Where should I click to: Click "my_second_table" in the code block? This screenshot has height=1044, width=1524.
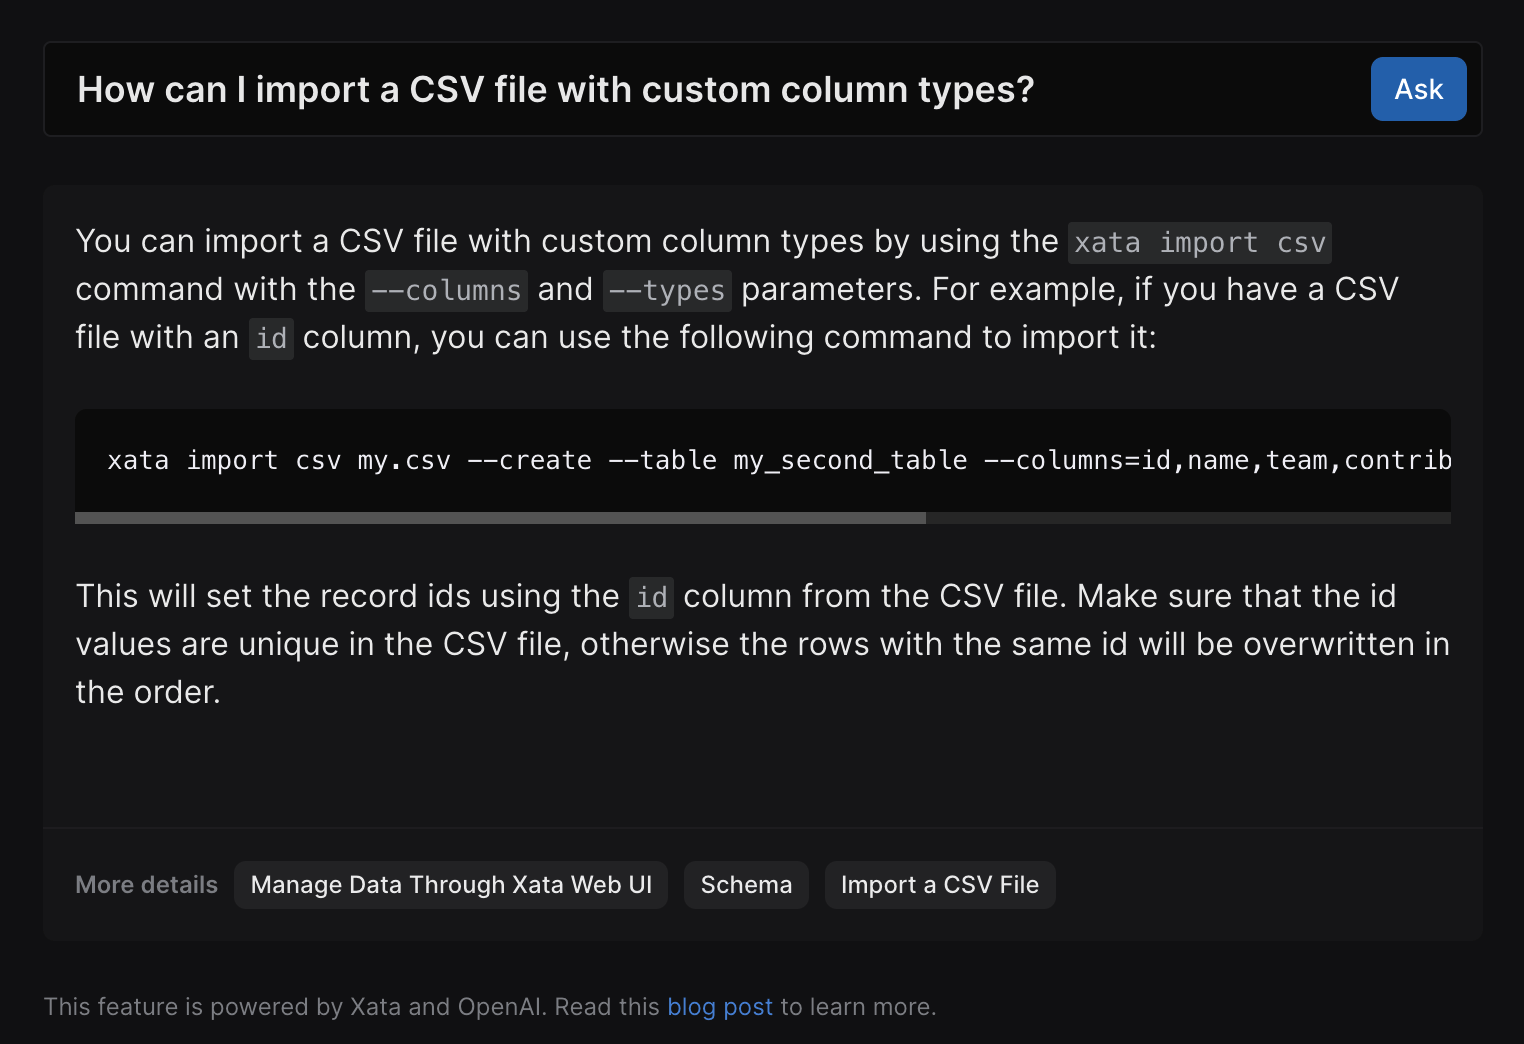pyautogui.click(x=850, y=461)
